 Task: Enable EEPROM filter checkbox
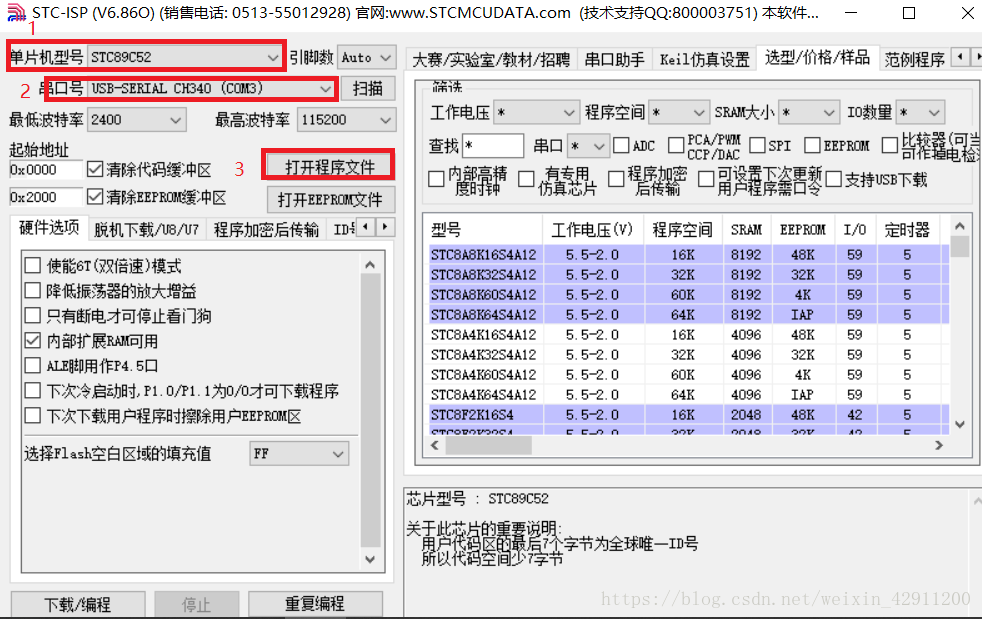click(x=812, y=145)
